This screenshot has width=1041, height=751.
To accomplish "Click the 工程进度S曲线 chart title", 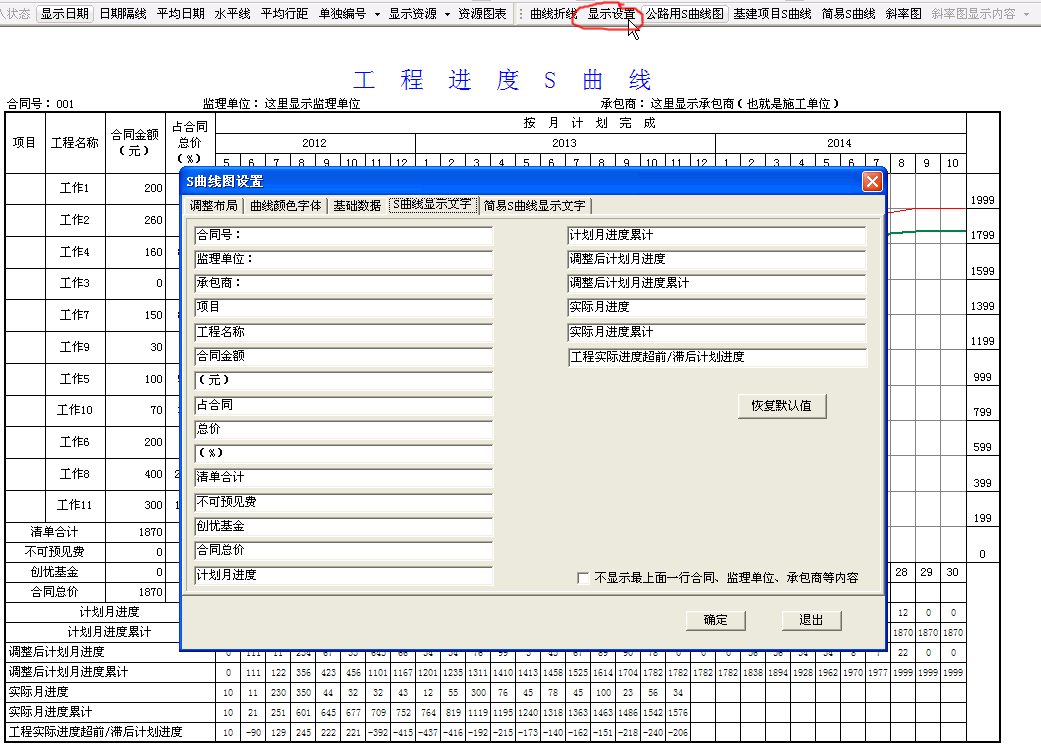I will (502, 80).
